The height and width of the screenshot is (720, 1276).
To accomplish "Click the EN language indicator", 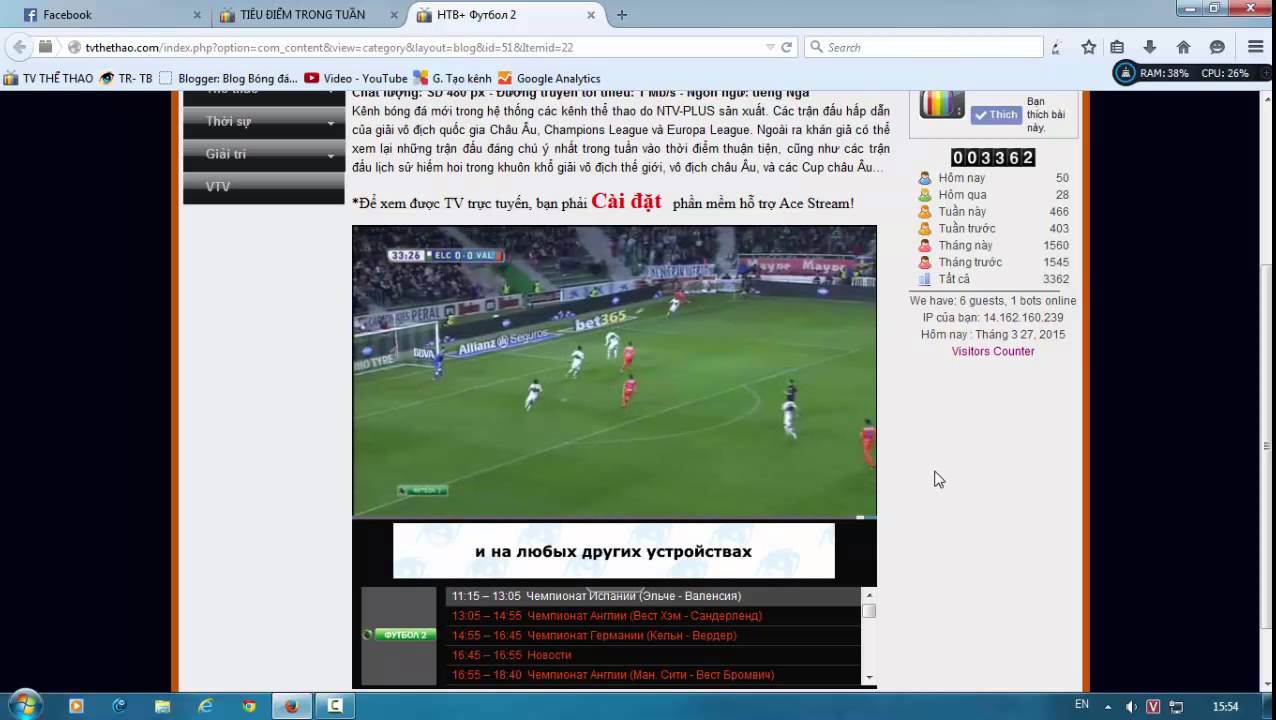I will (1082, 704).
